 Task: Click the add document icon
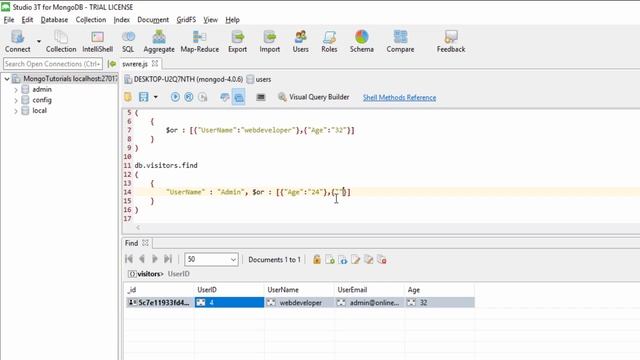click(x=330, y=260)
